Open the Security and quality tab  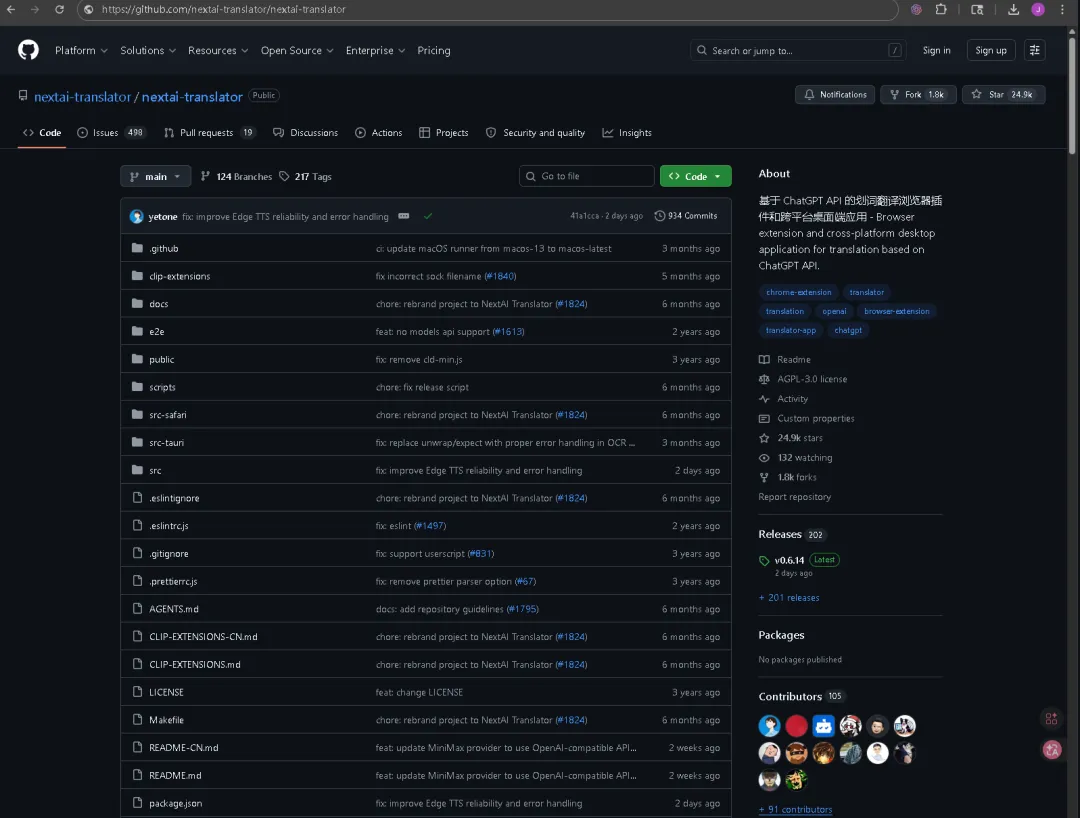tap(535, 132)
